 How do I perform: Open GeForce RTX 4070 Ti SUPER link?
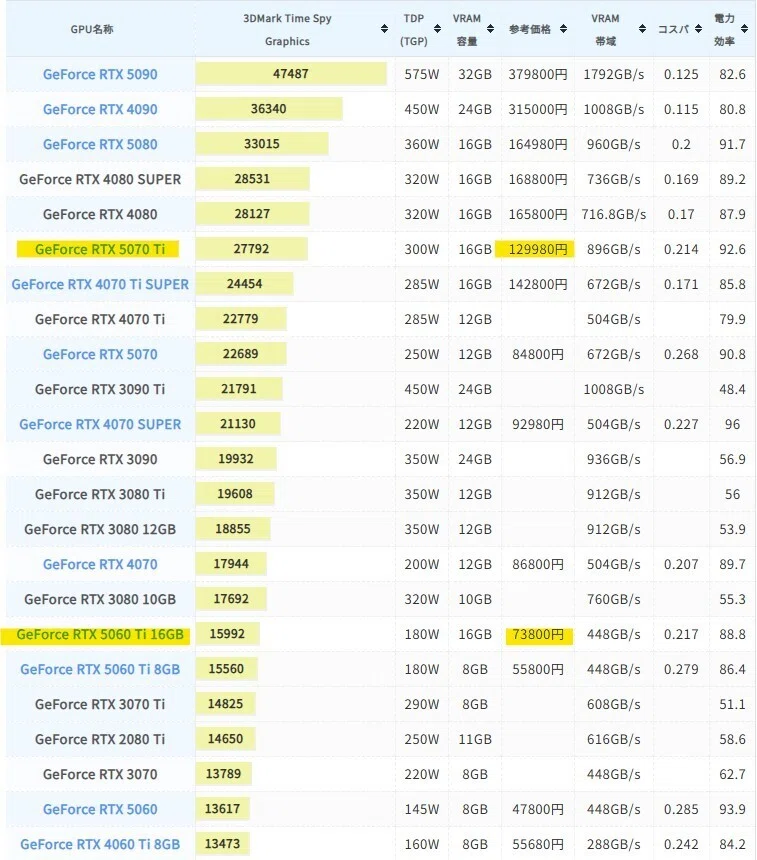coord(100,284)
